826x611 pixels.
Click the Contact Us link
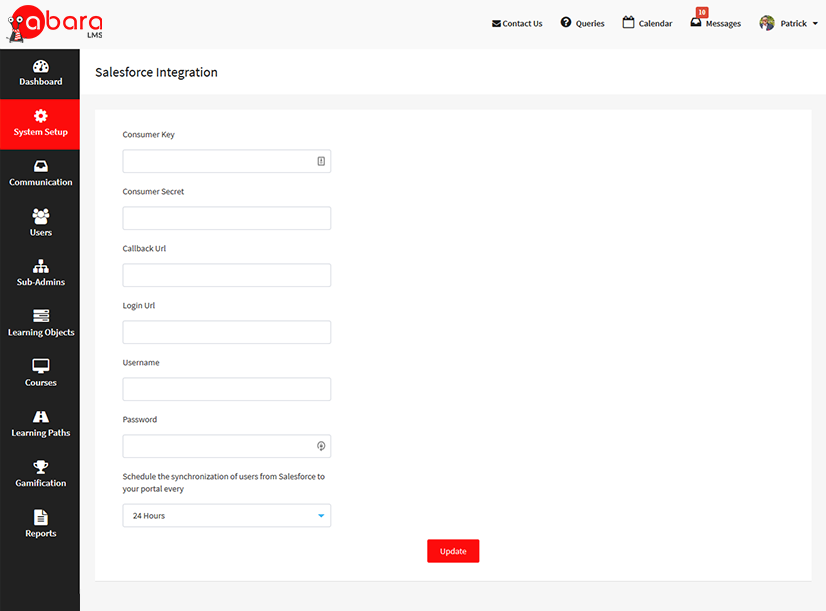(522, 24)
